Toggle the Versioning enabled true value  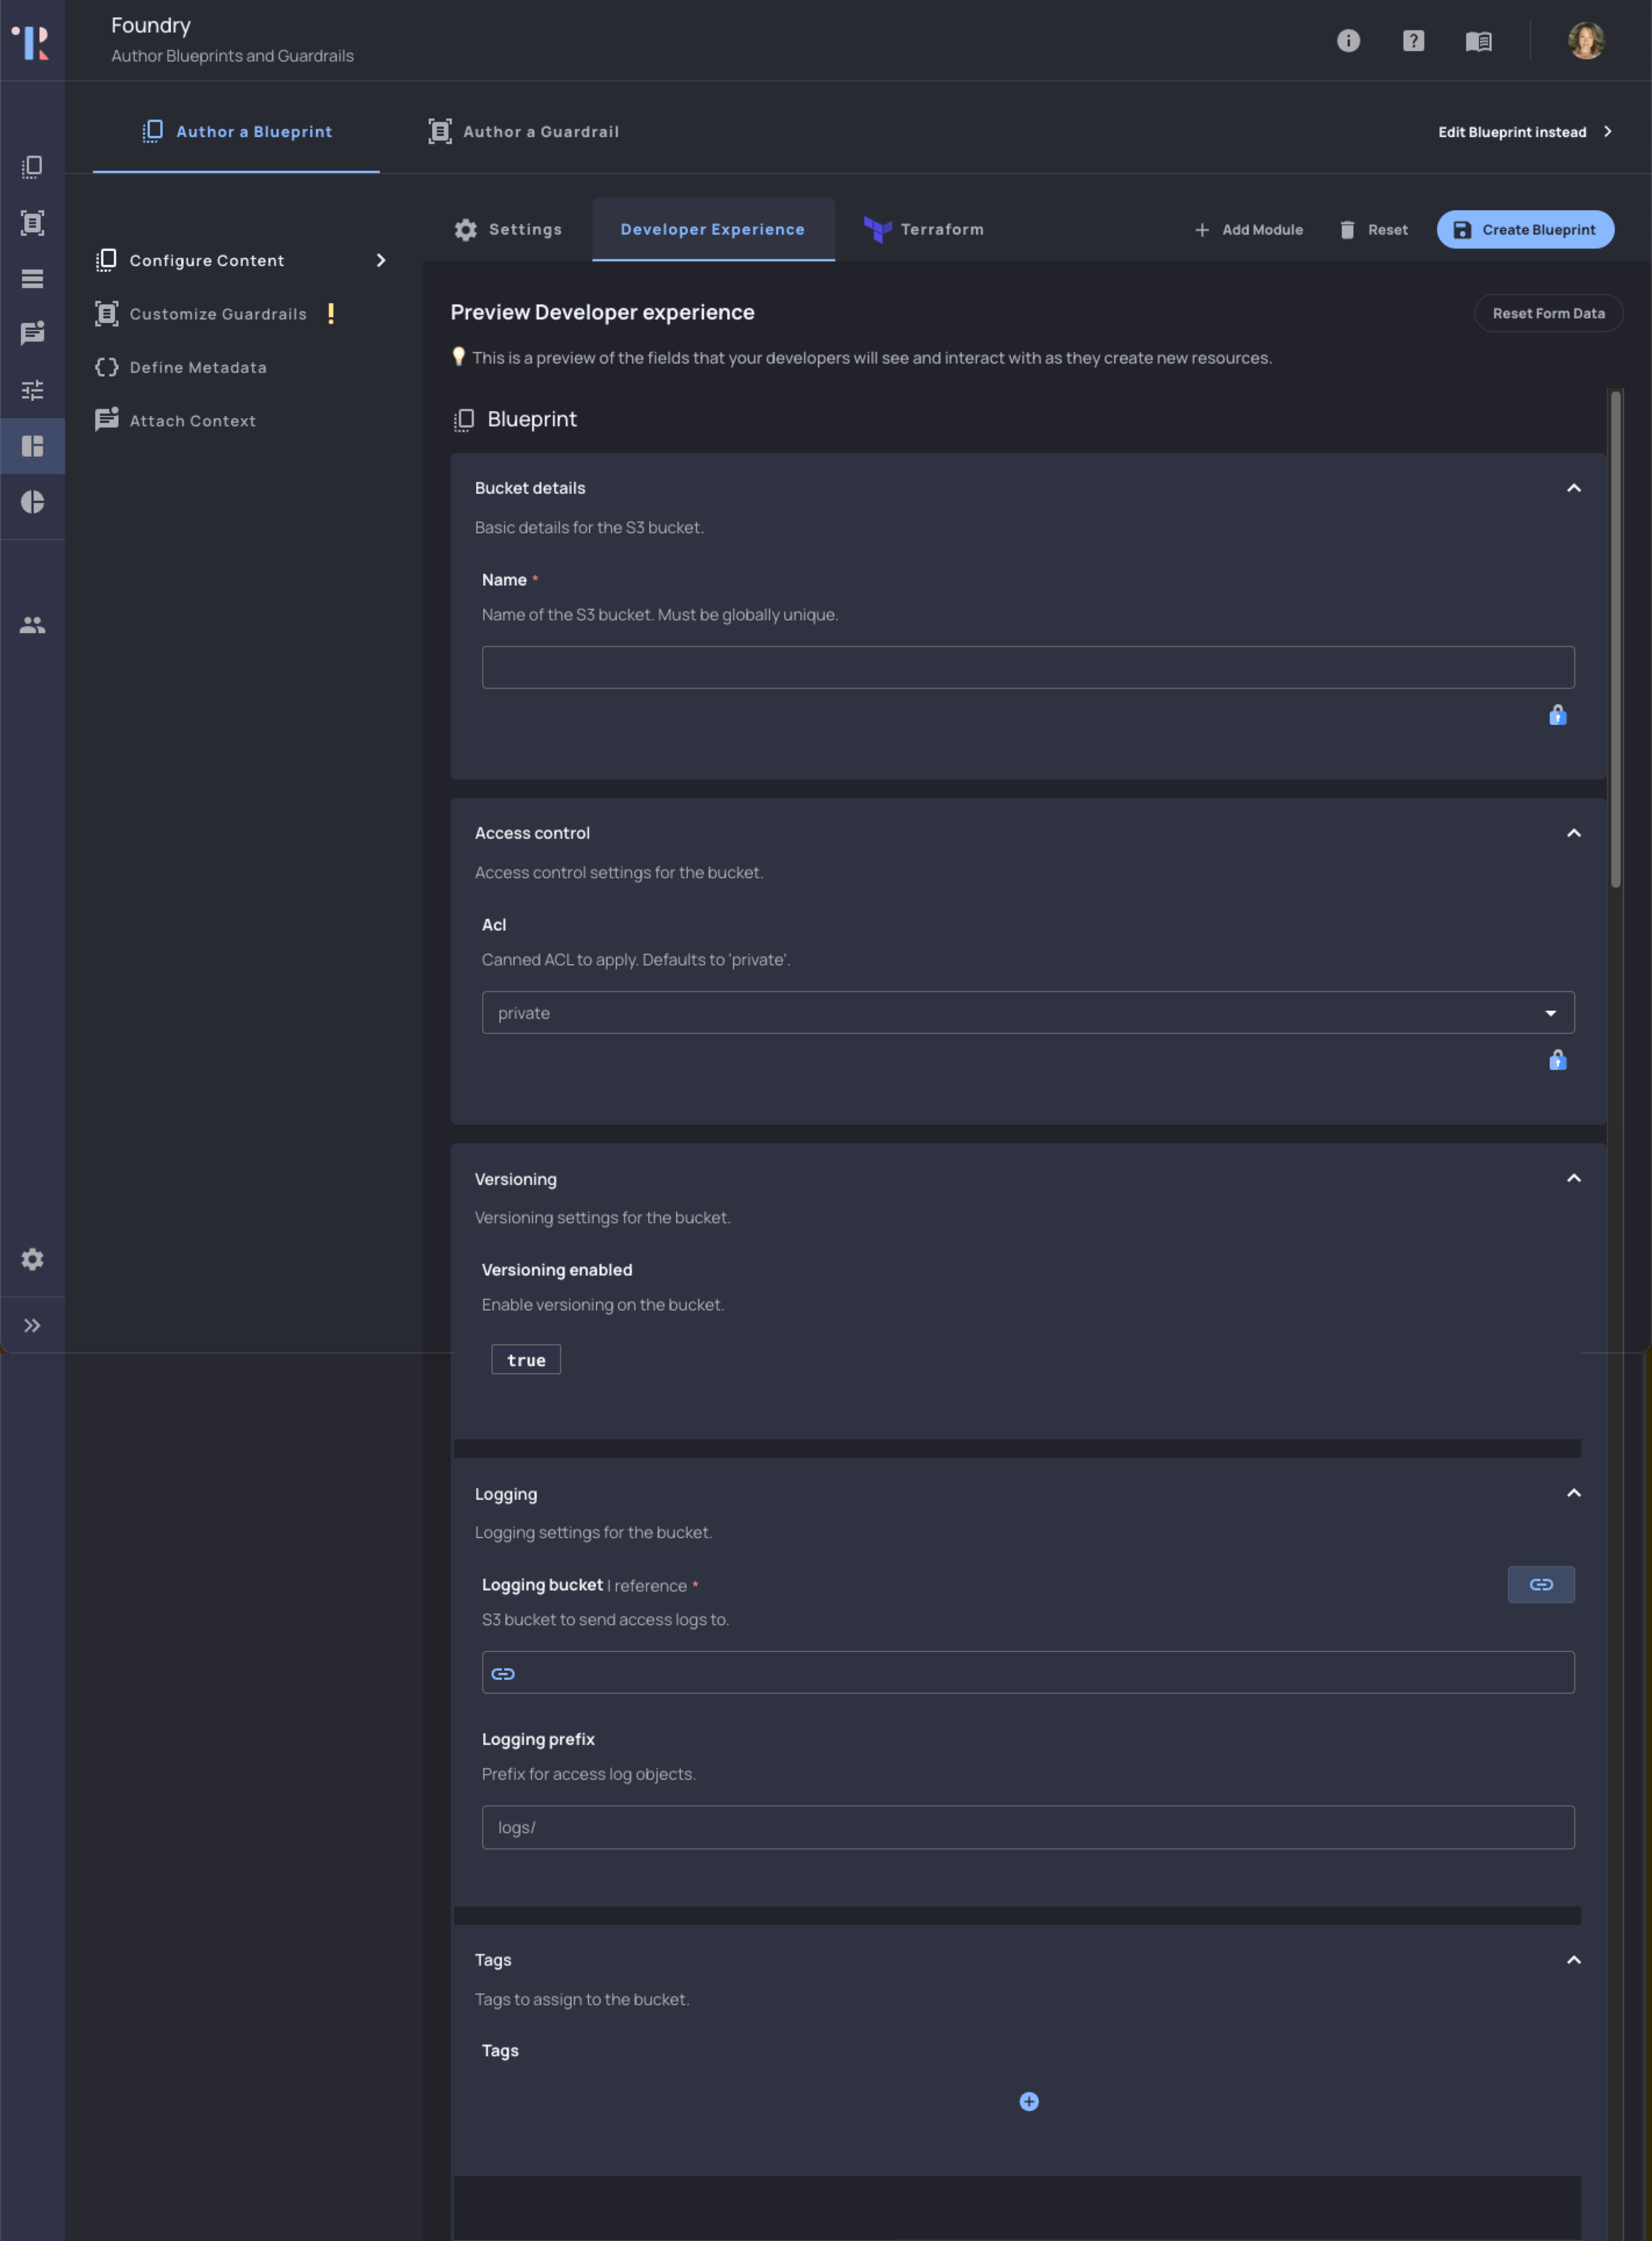[525, 1359]
